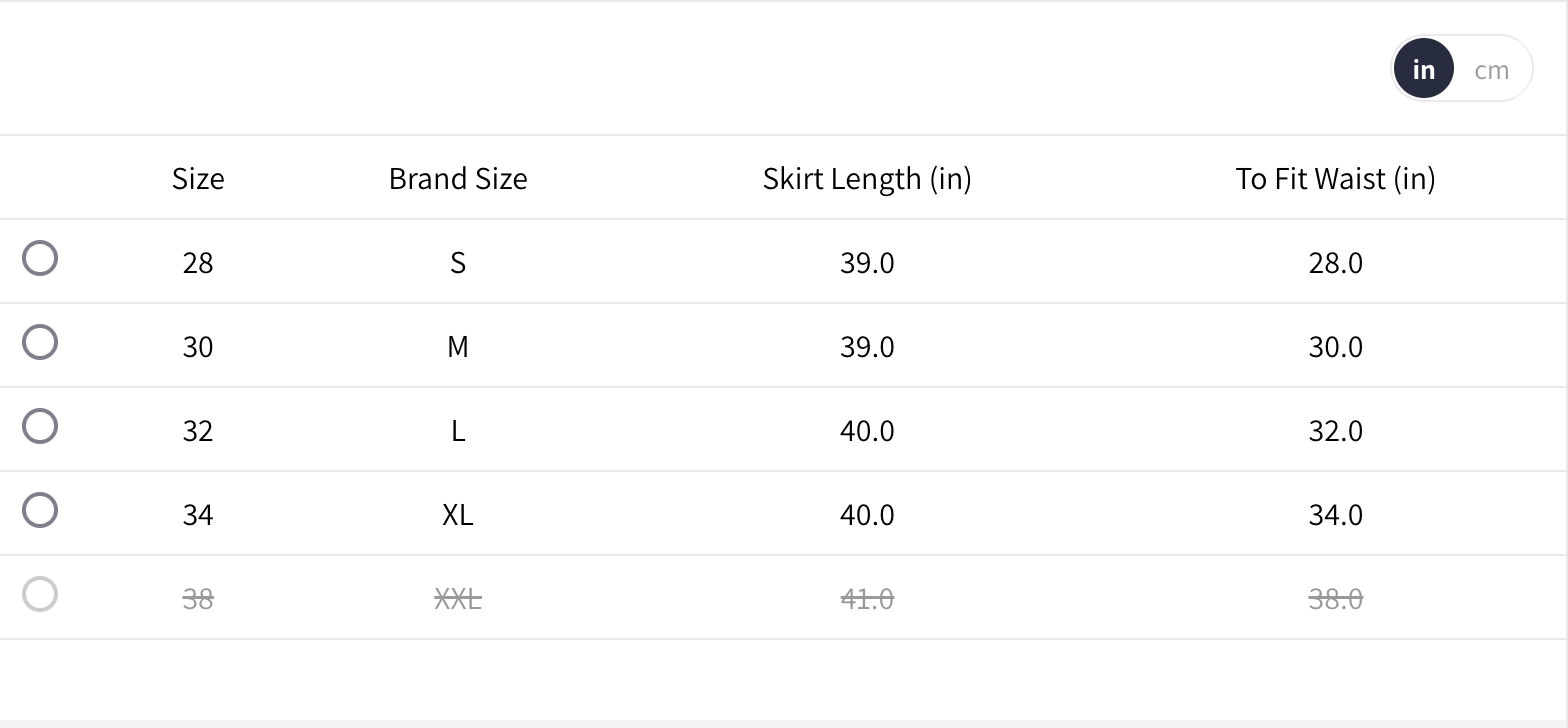Click the strikethrough XXL brand size
Image resolution: width=1568 pixels, height=728 pixels.
coord(458,598)
